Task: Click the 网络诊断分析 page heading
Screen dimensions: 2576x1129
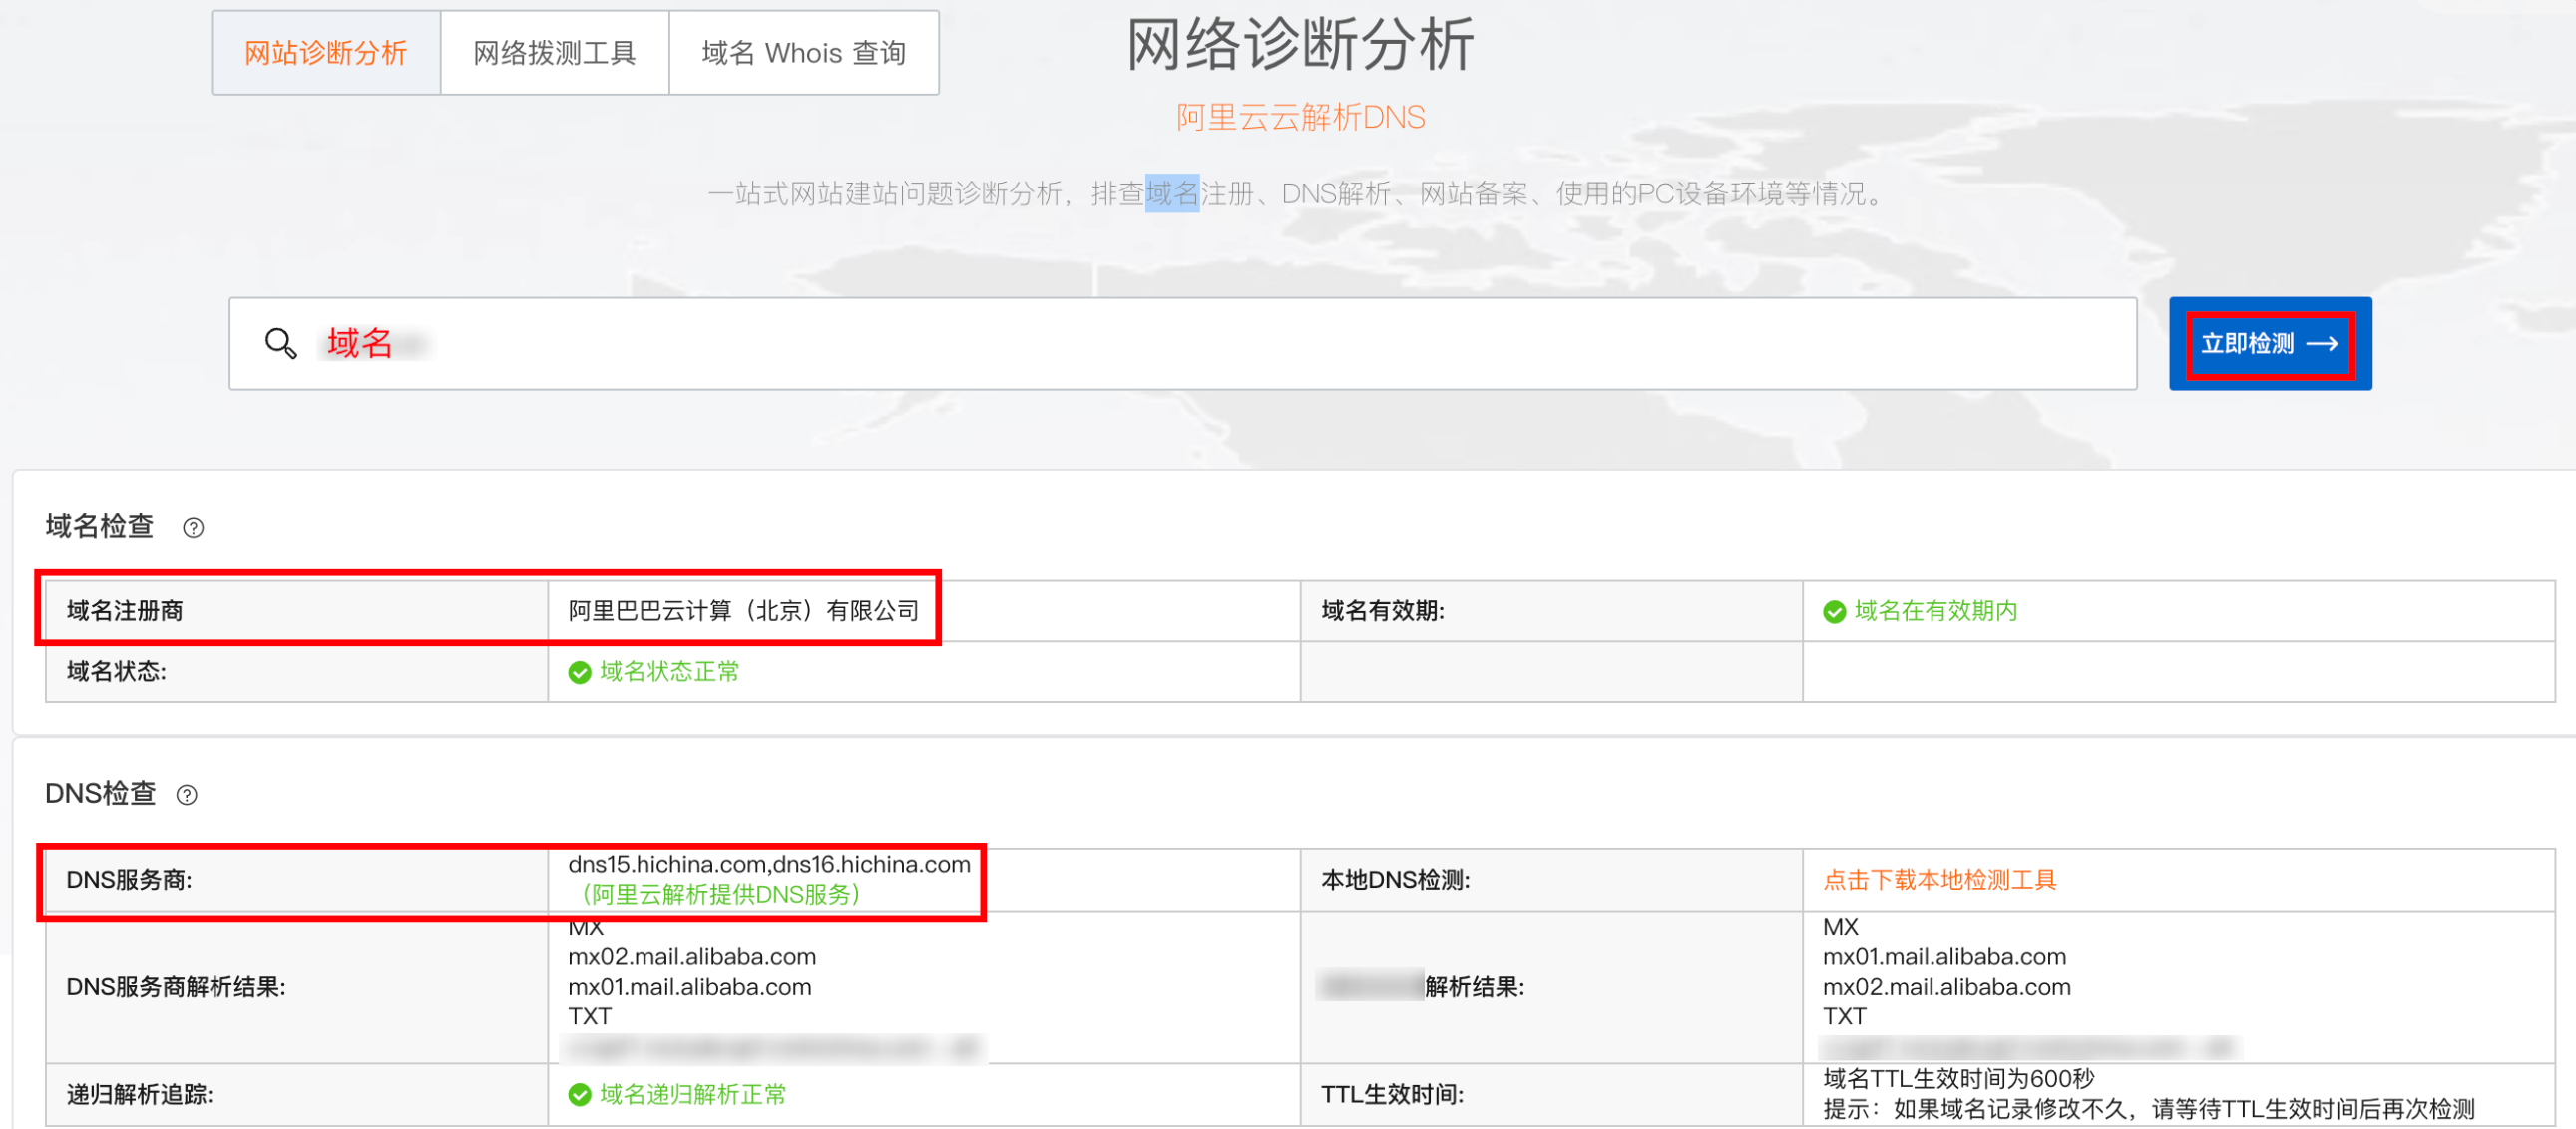Action: coord(1300,44)
